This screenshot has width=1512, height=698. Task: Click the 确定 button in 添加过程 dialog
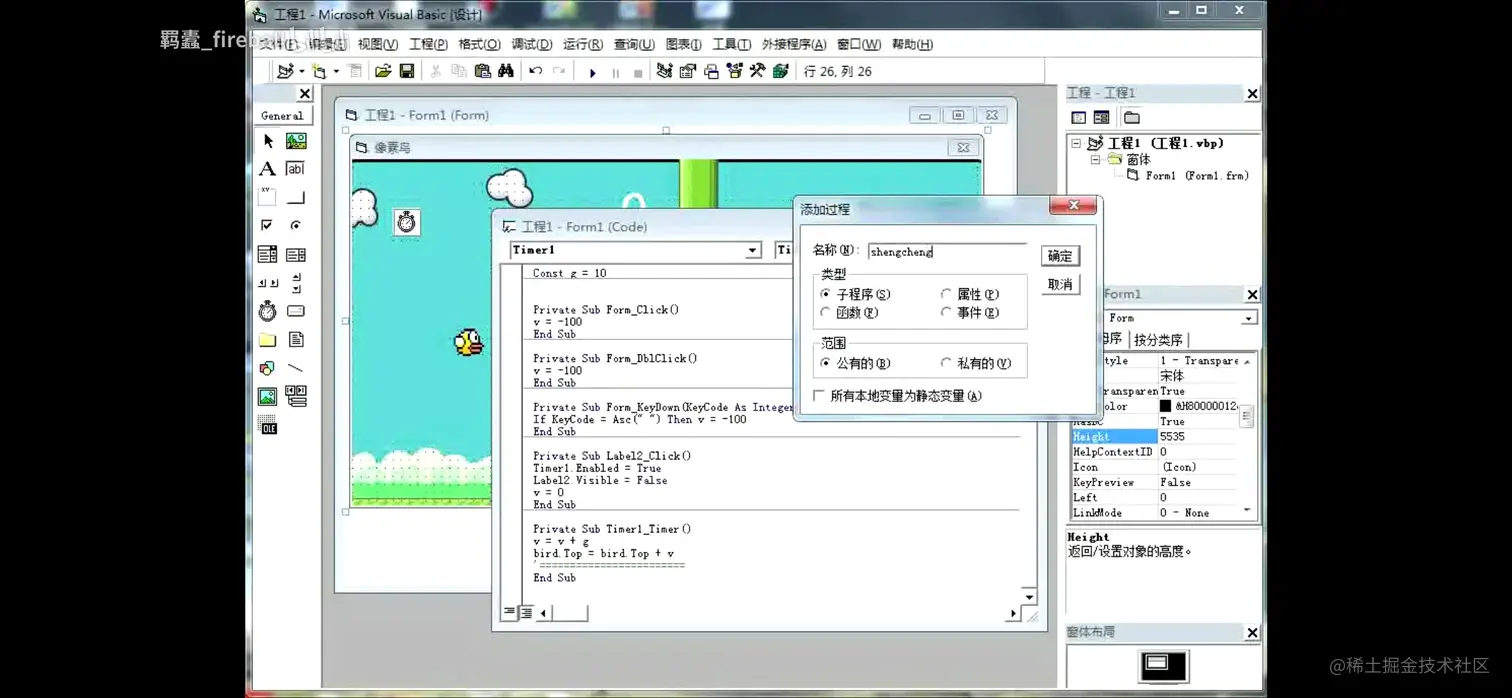click(x=1060, y=256)
